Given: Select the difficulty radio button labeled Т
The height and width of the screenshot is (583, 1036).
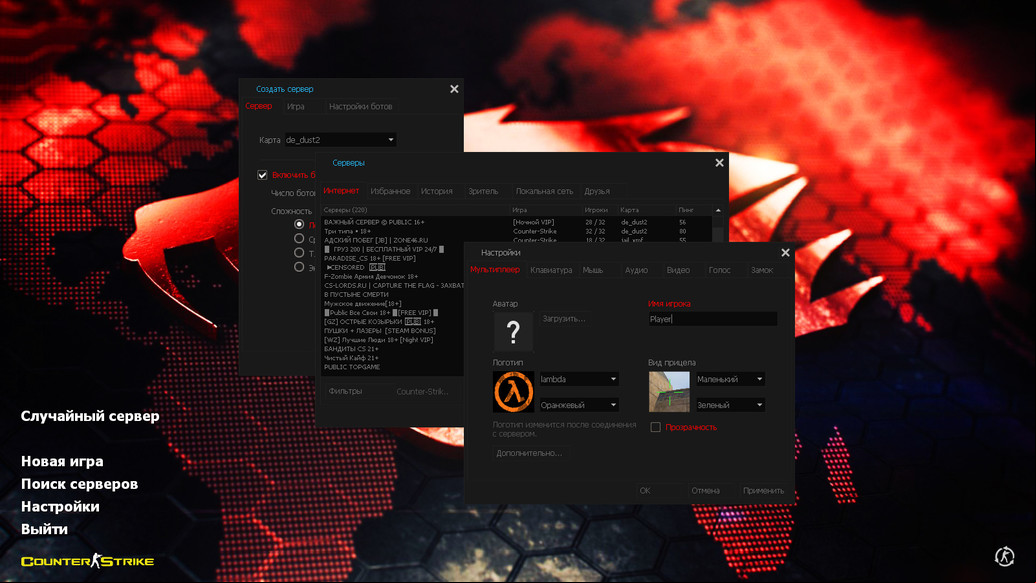Looking at the screenshot, I should 299,253.
